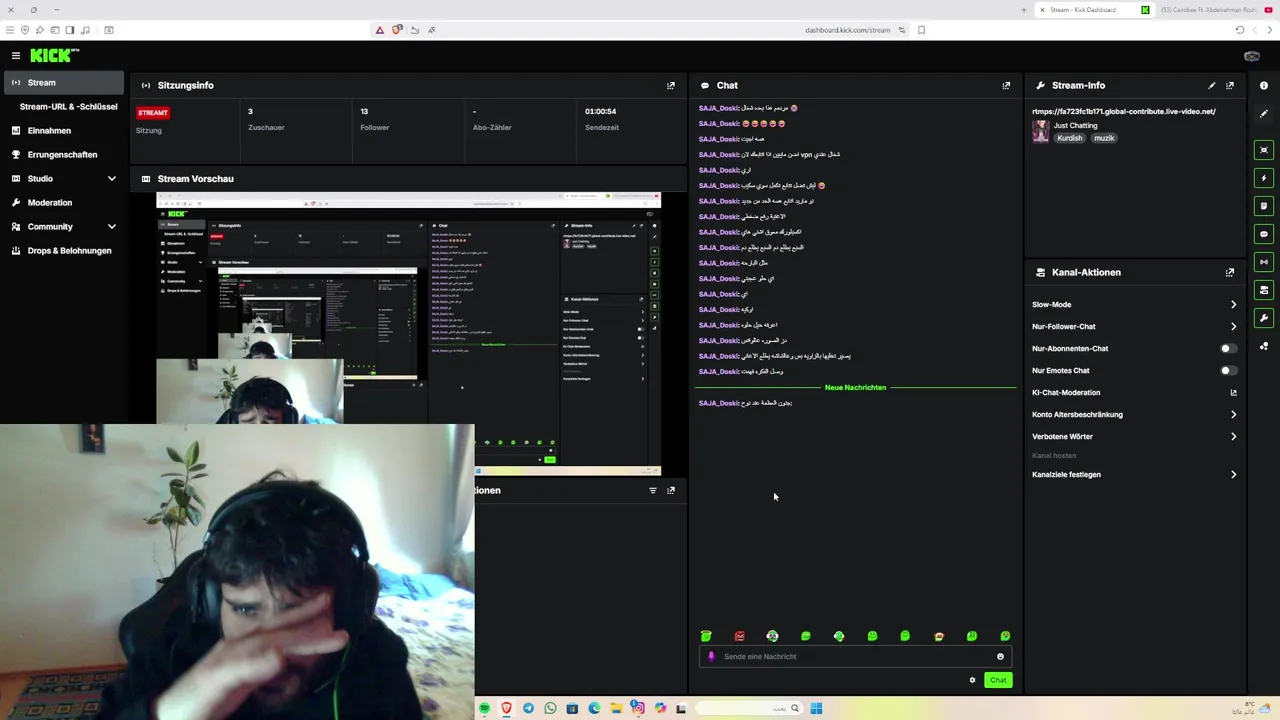Pop out the lower panel next to the filter icon
Viewport: 1280px width, 720px height.
(671, 491)
